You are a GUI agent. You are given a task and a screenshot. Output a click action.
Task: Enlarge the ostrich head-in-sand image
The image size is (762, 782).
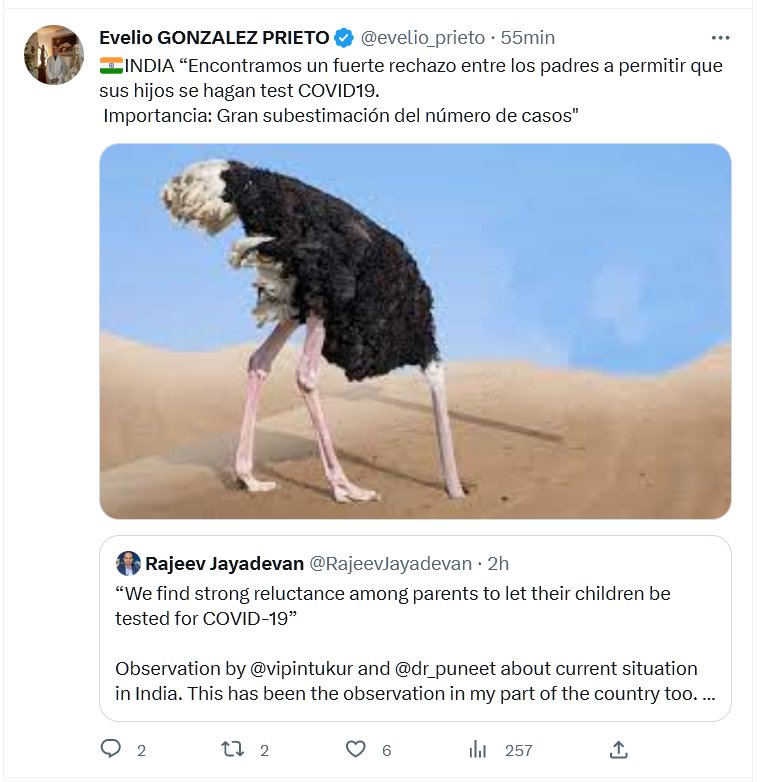(415, 330)
